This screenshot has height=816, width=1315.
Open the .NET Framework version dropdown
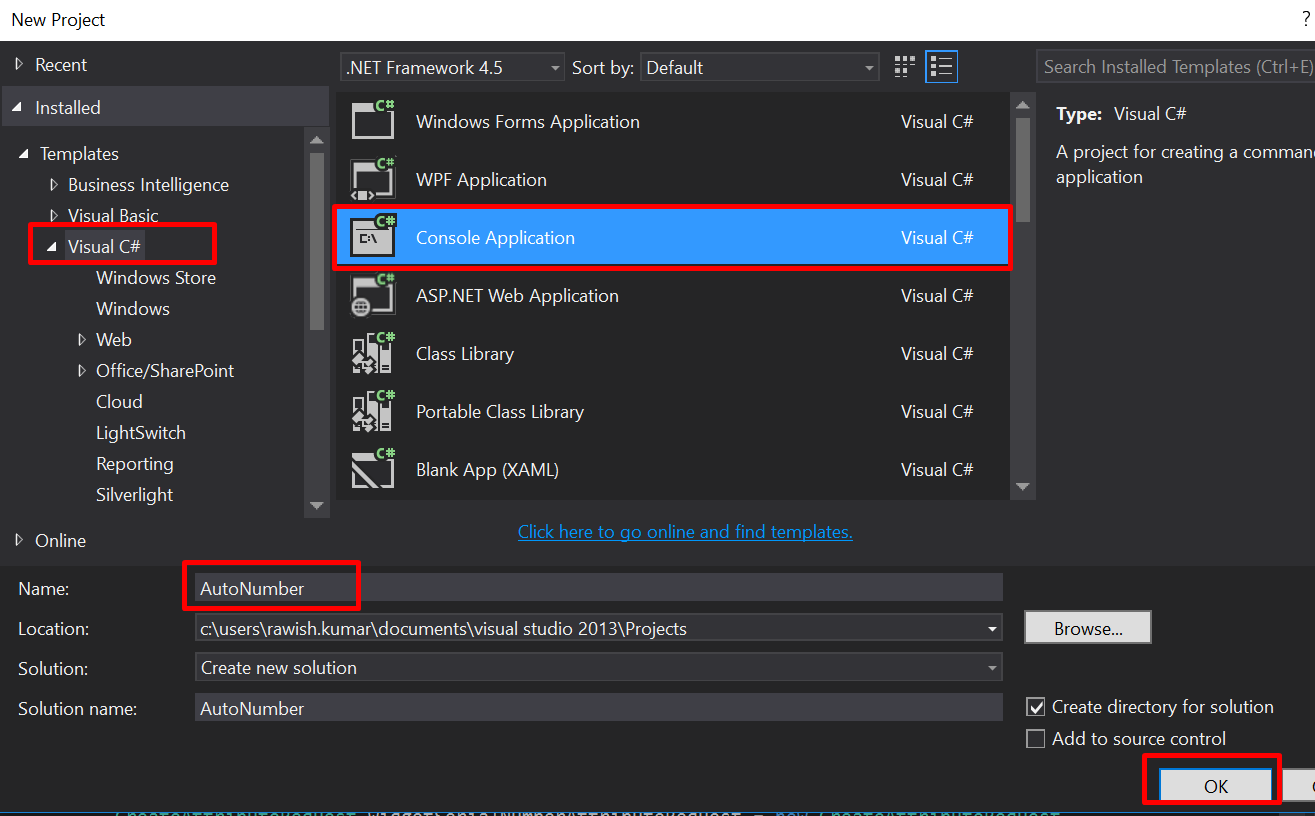point(452,67)
